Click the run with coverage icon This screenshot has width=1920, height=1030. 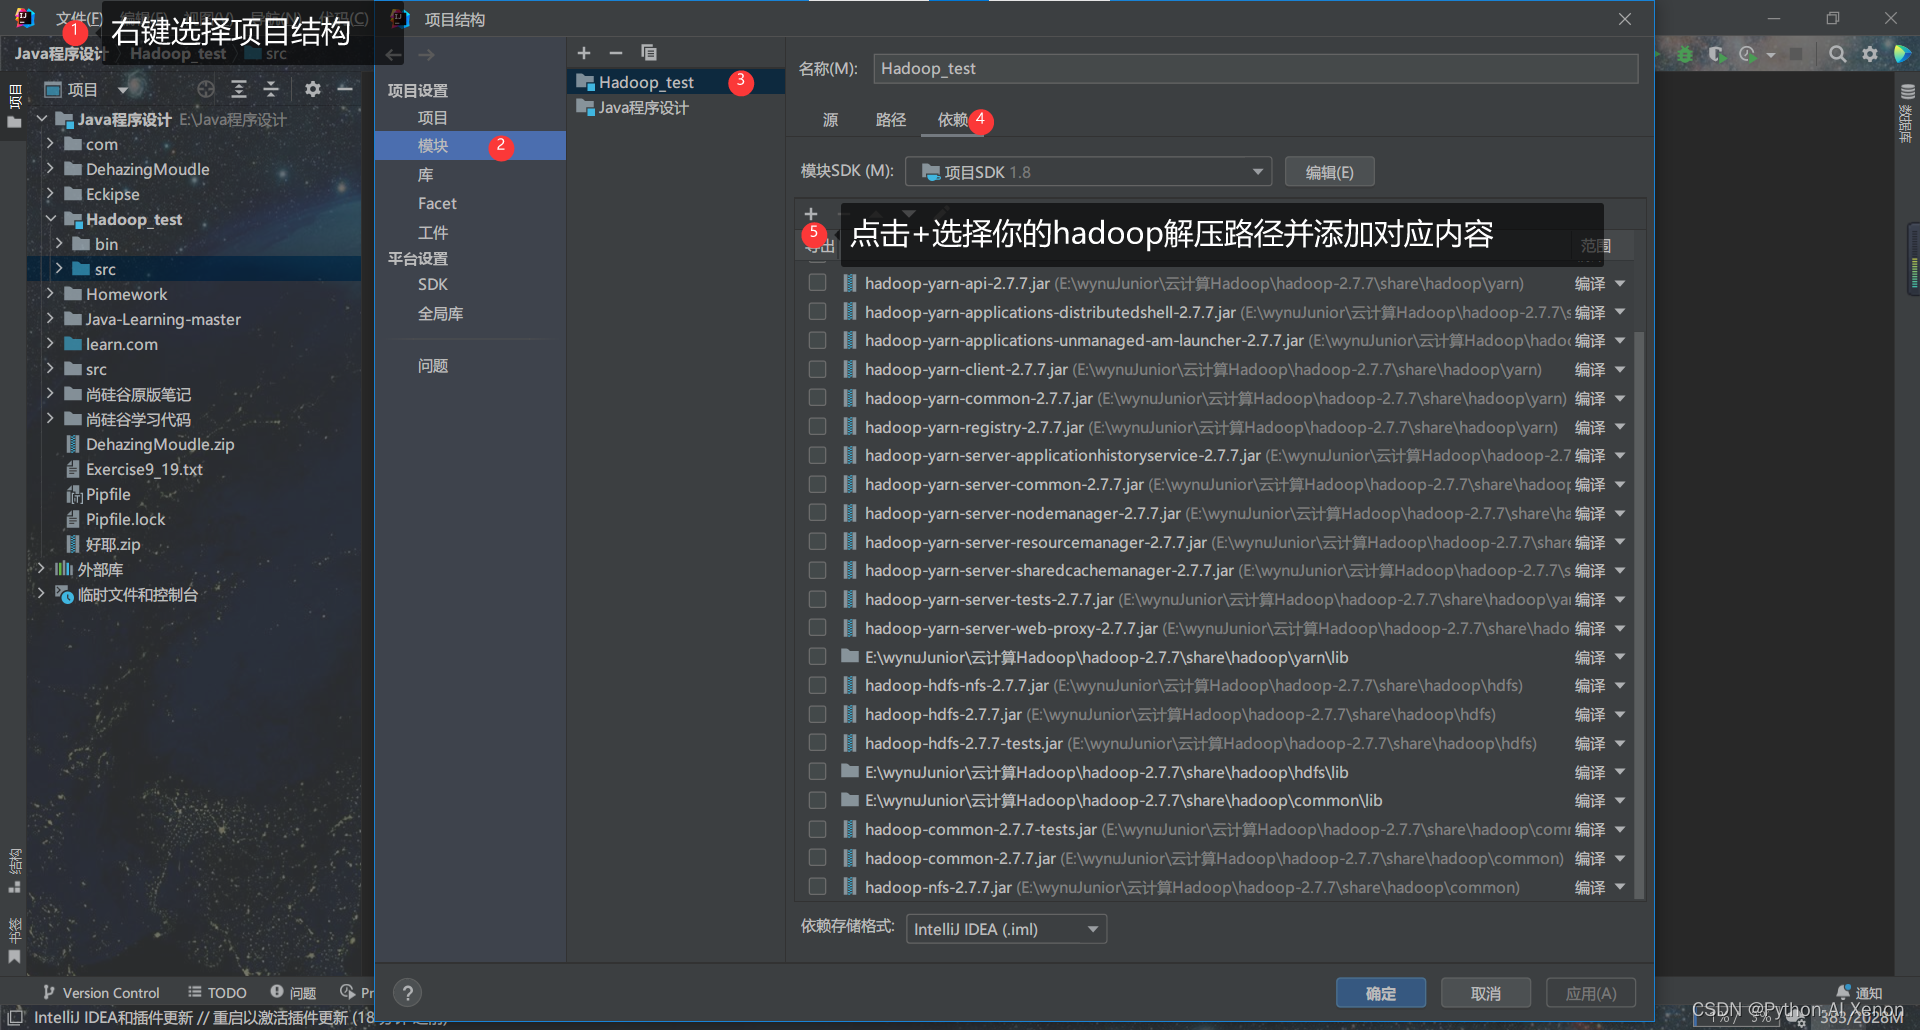pyautogui.click(x=1717, y=54)
